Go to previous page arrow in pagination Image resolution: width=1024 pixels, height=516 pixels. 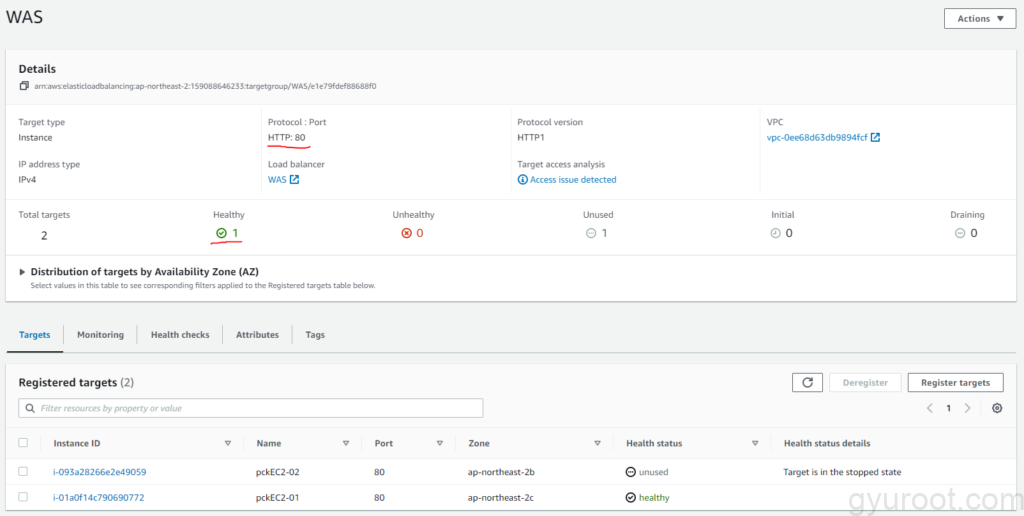point(930,408)
